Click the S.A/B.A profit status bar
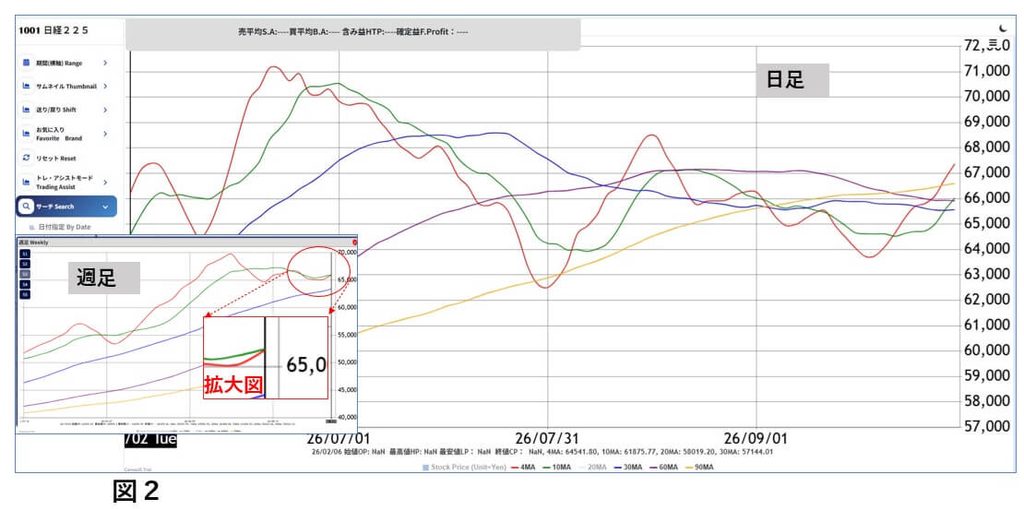1024x509 pixels. [x=353, y=34]
